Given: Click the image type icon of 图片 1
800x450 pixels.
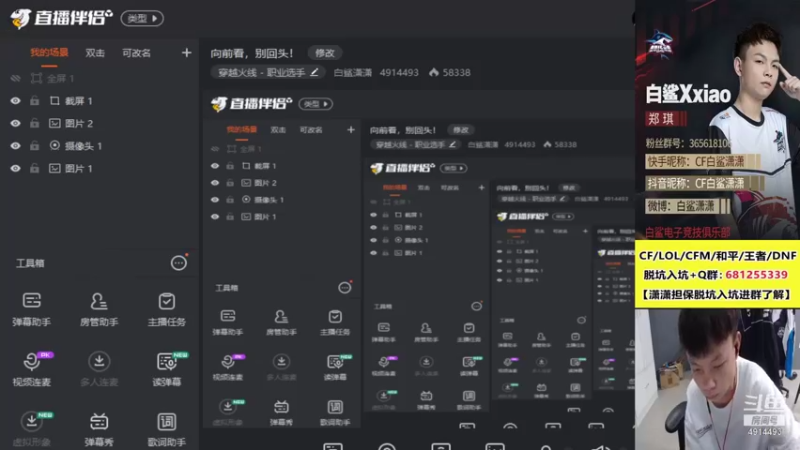Looking at the screenshot, I should 55,168.
